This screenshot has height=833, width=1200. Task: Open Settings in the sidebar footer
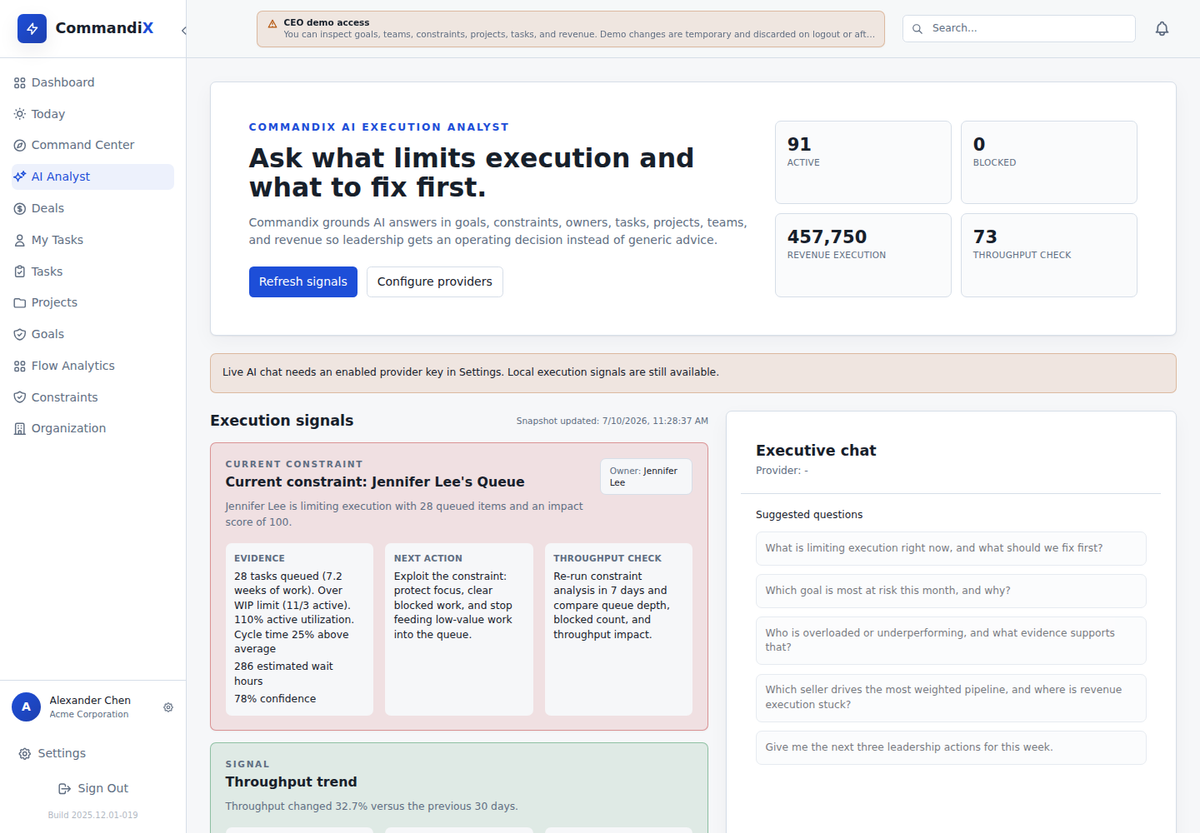(92, 754)
